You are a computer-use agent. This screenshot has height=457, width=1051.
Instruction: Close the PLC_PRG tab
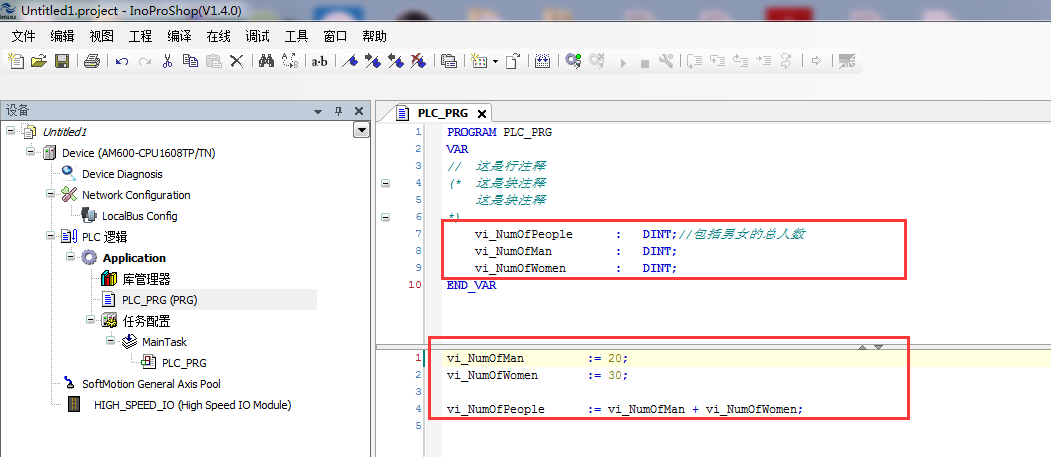click(x=481, y=114)
